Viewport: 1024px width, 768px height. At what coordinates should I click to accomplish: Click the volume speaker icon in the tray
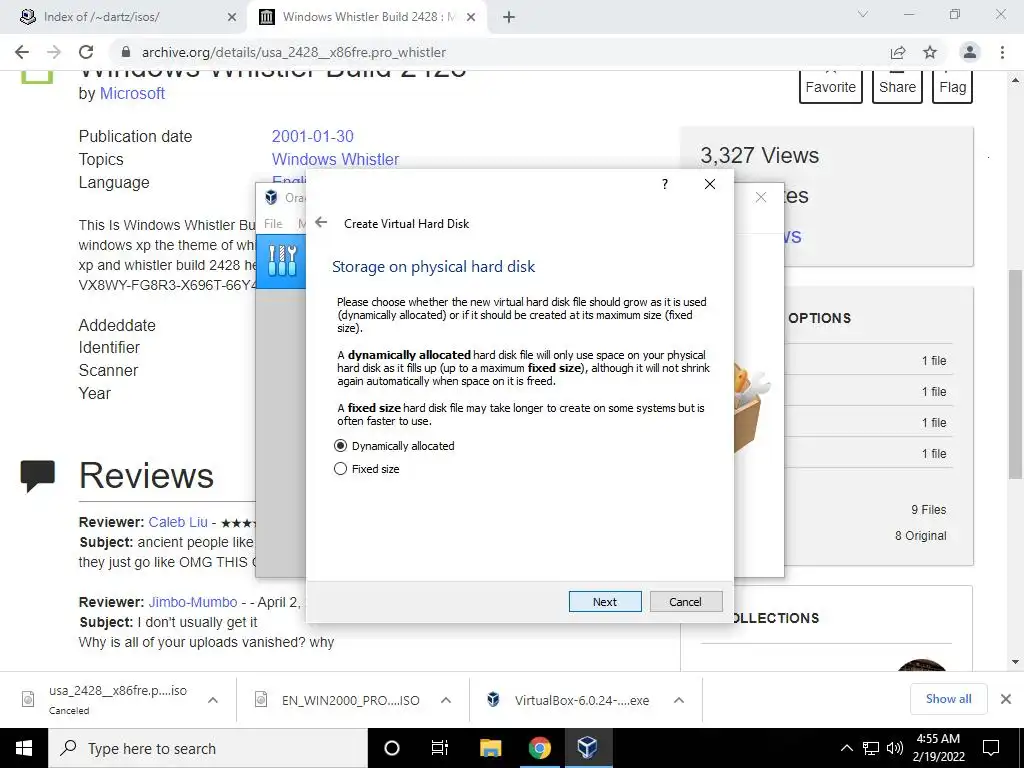pos(895,748)
